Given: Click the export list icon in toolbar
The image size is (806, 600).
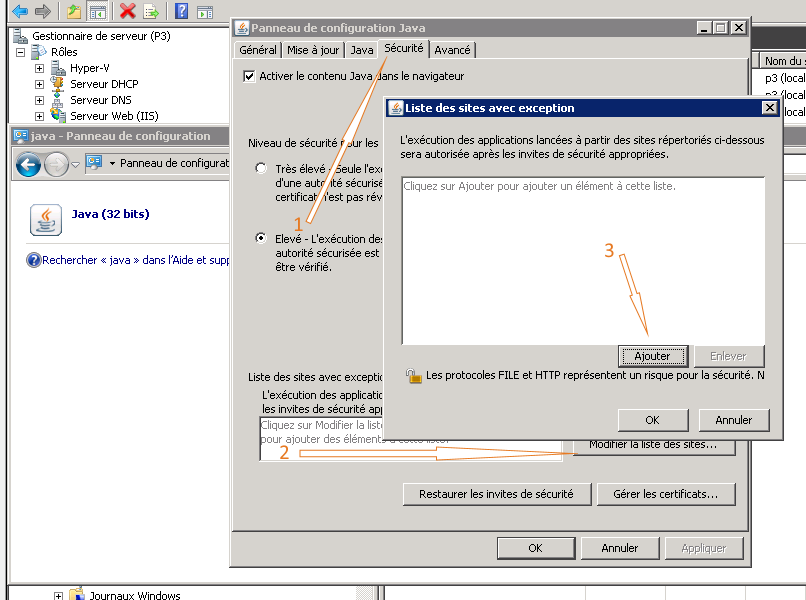Looking at the screenshot, I should (151, 11).
